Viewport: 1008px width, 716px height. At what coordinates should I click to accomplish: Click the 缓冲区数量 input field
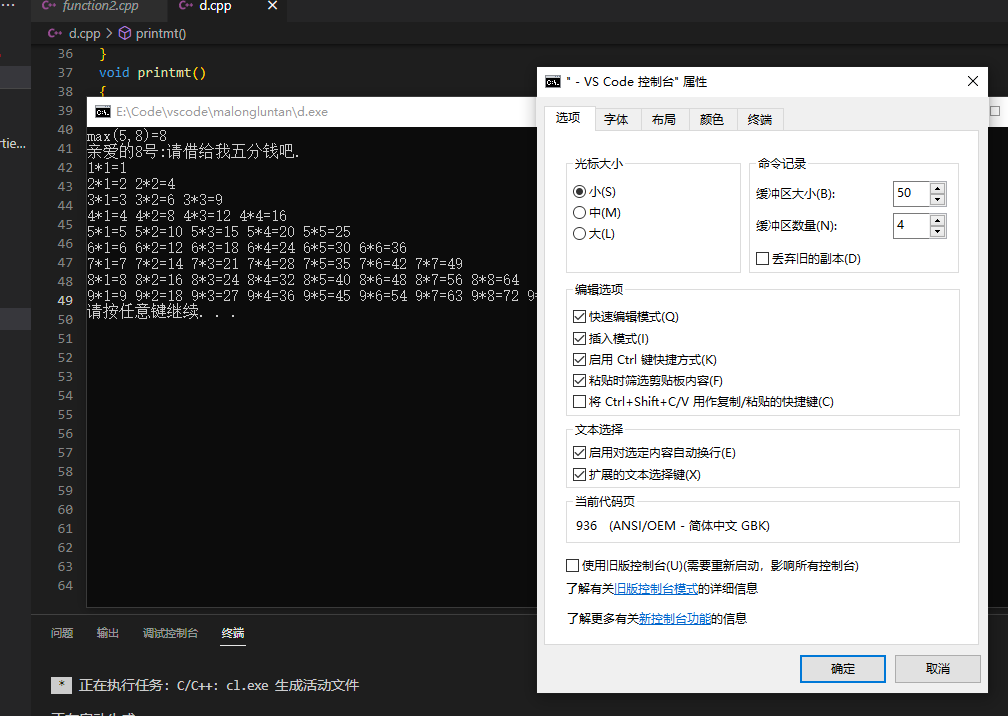(912, 226)
